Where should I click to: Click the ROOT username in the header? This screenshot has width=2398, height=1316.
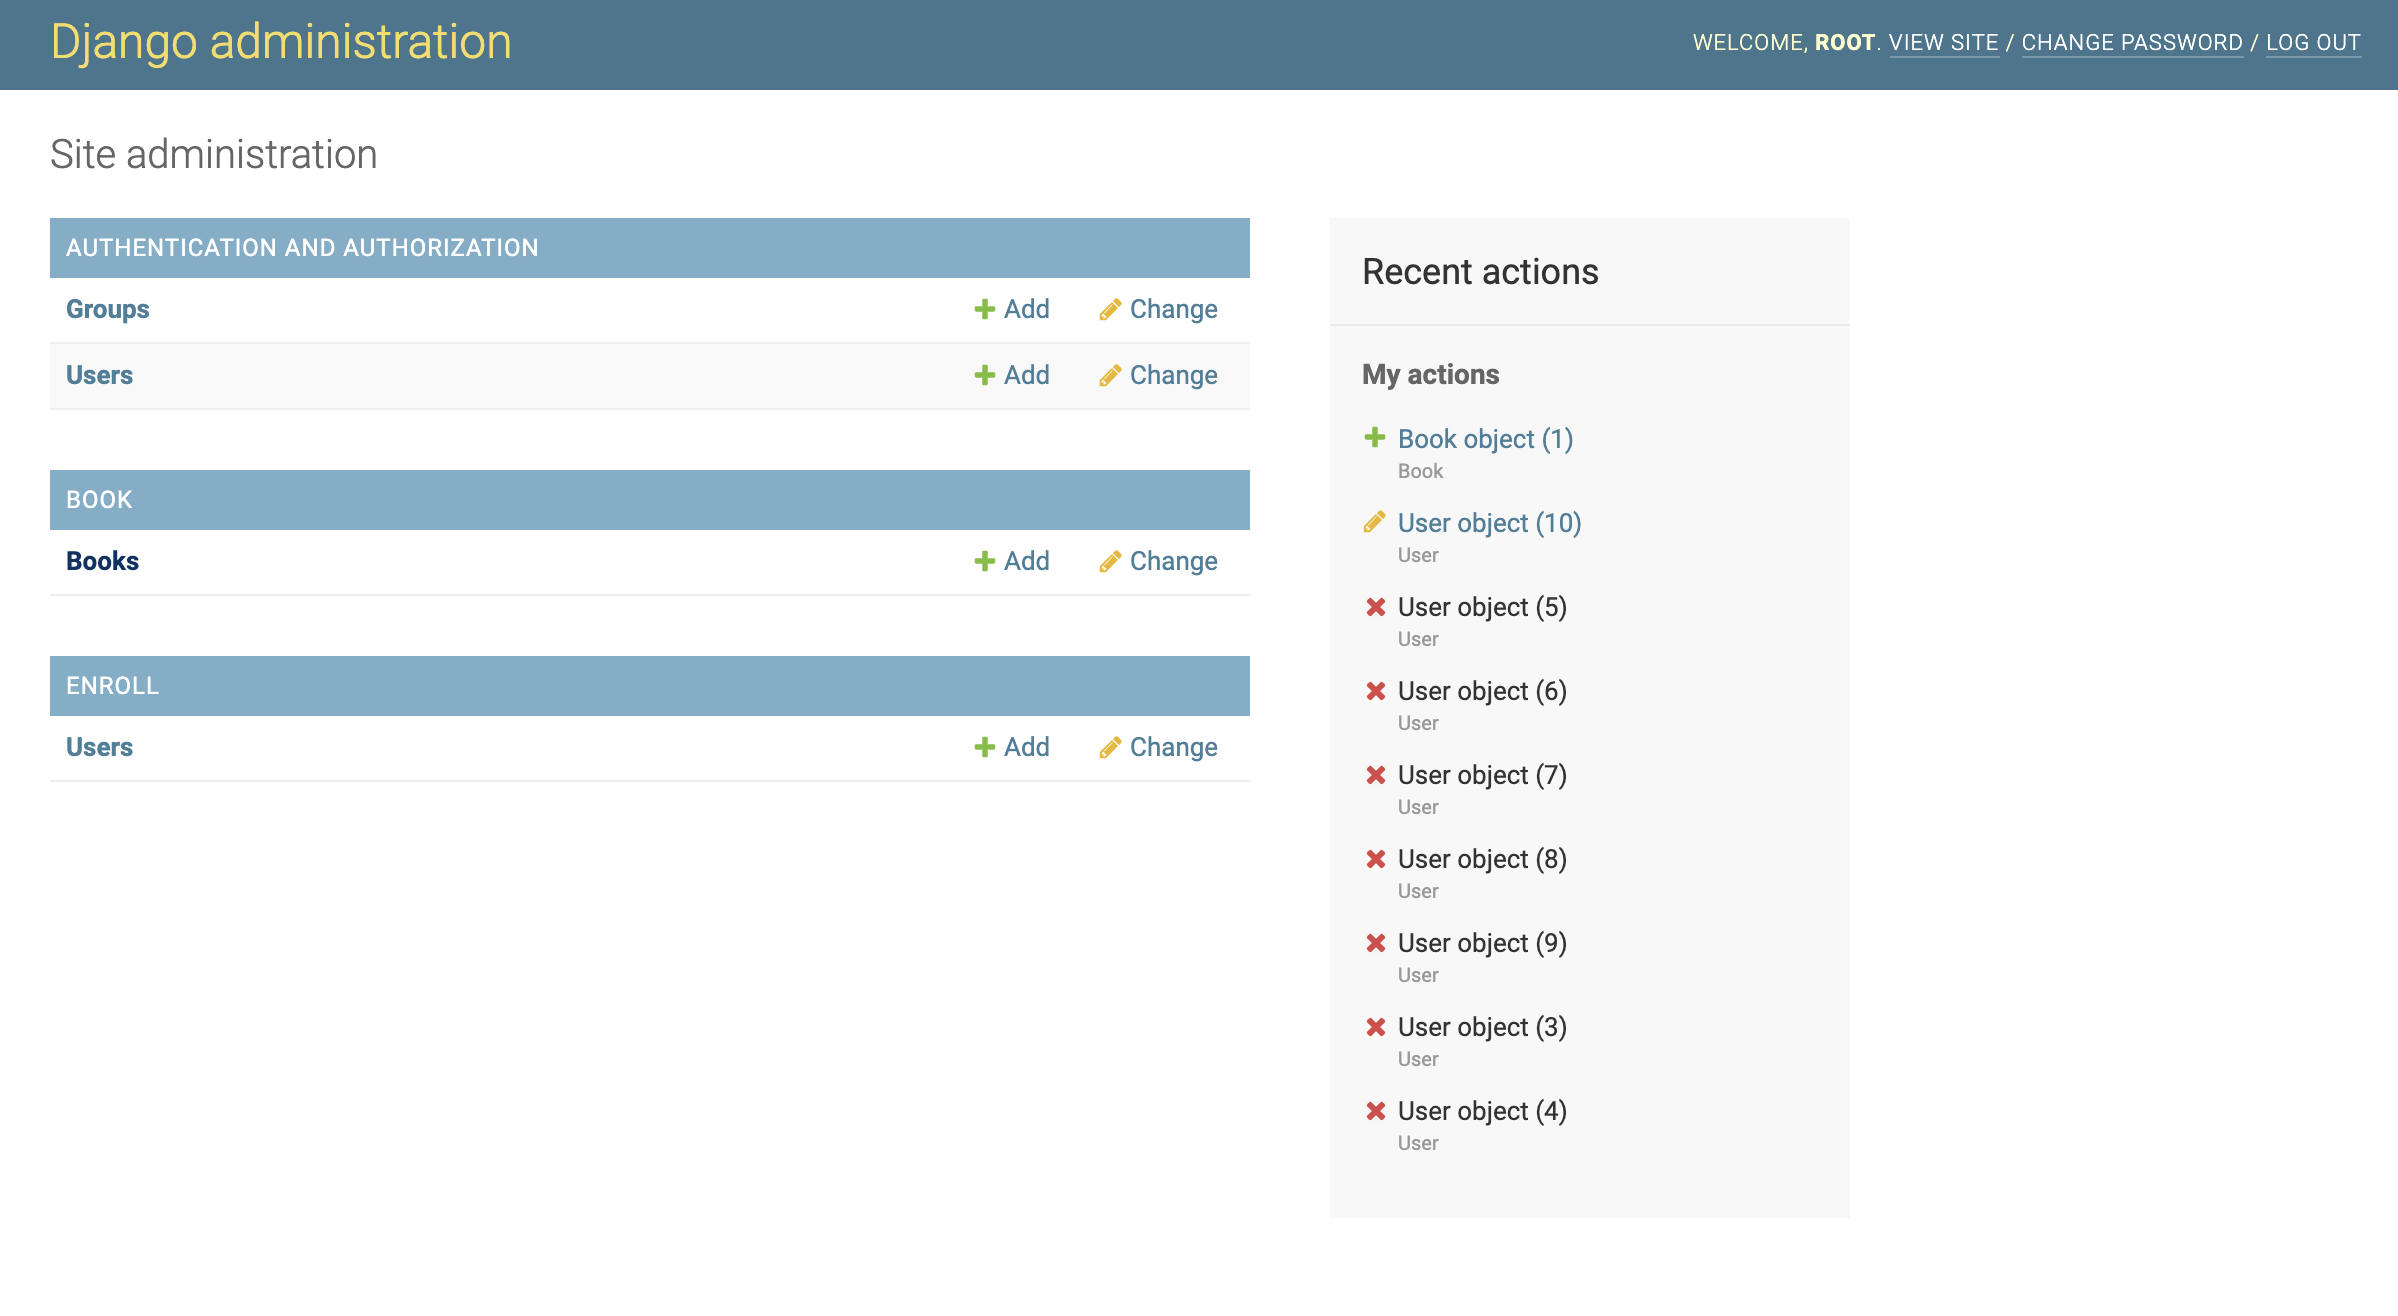point(1844,43)
